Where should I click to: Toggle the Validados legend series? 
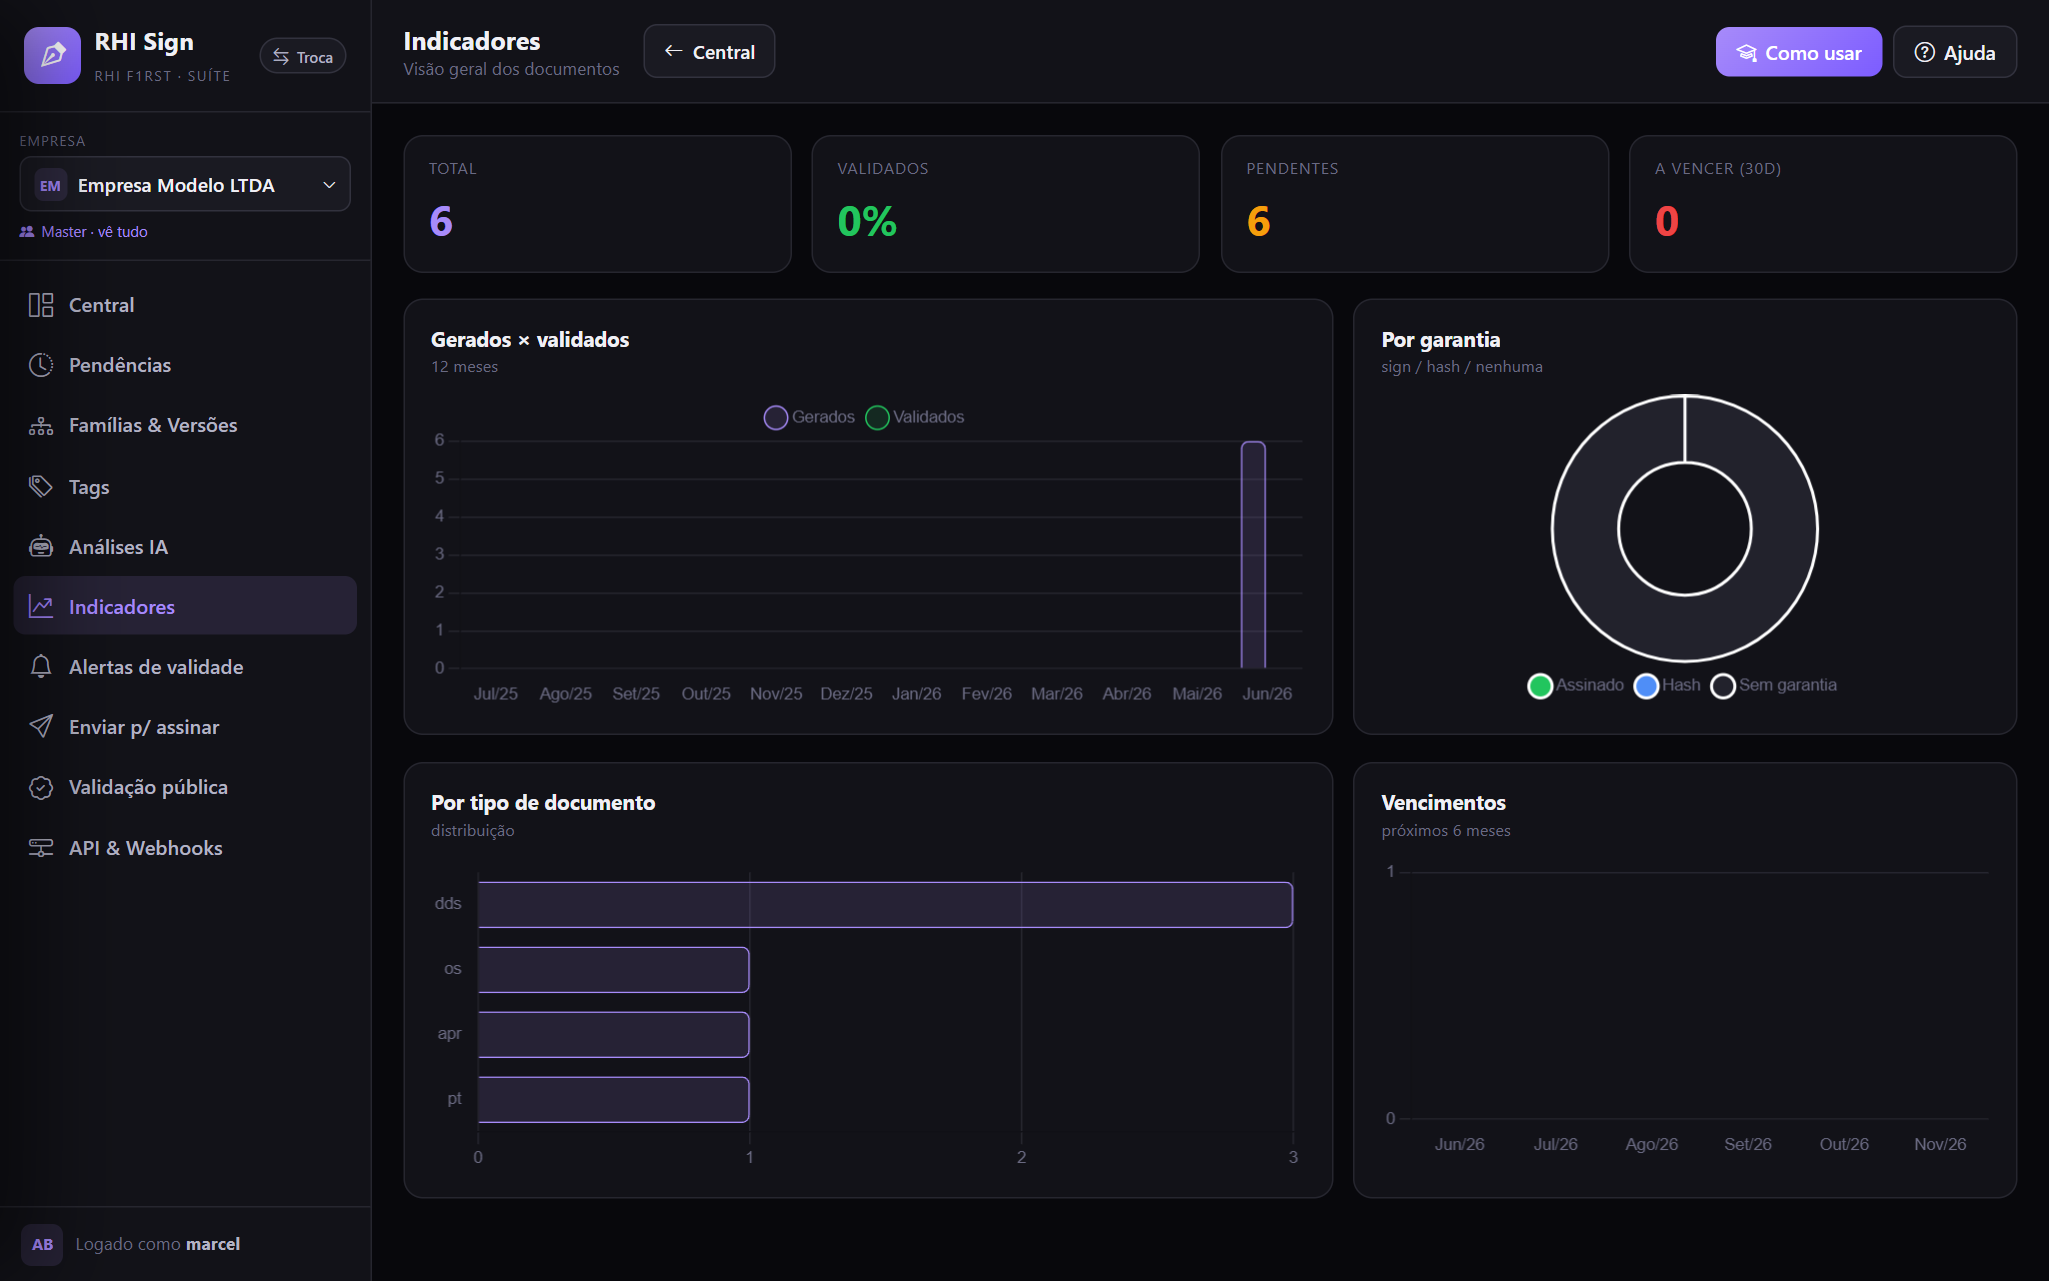[x=915, y=417]
